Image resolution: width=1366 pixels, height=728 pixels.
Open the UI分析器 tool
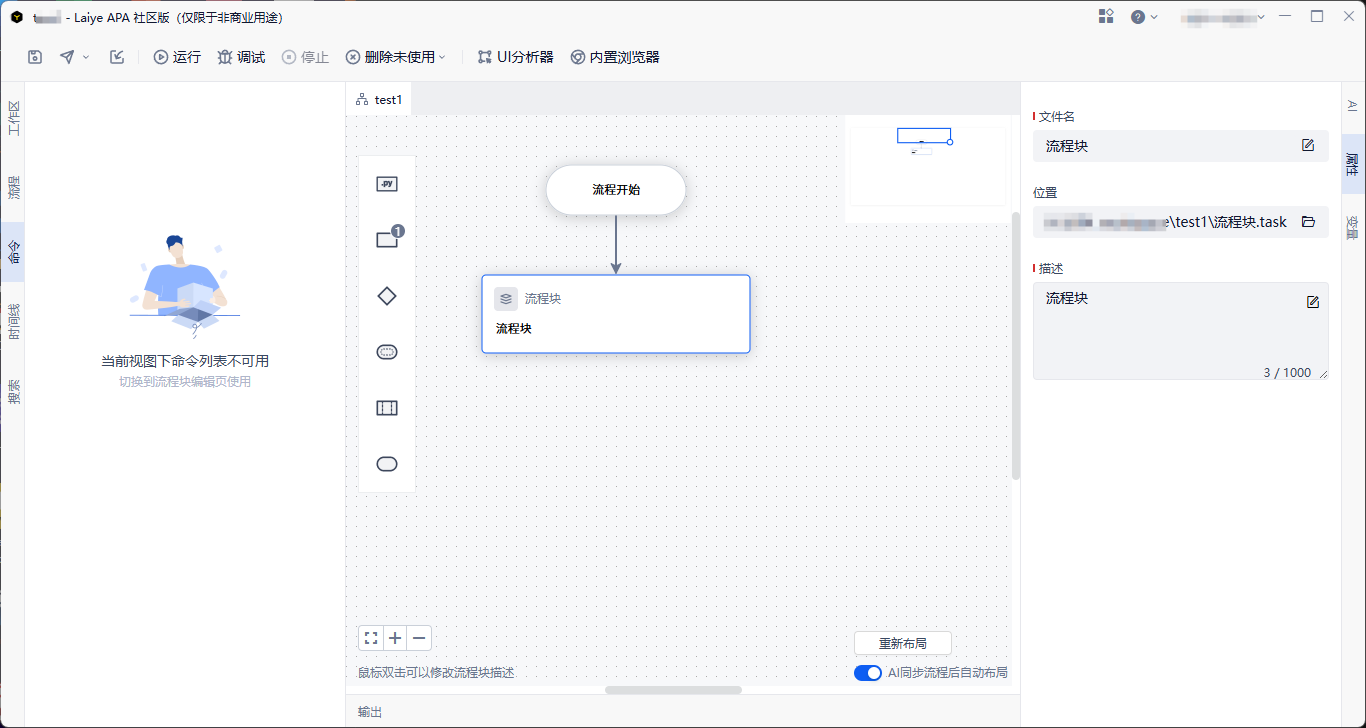pos(515,57)
